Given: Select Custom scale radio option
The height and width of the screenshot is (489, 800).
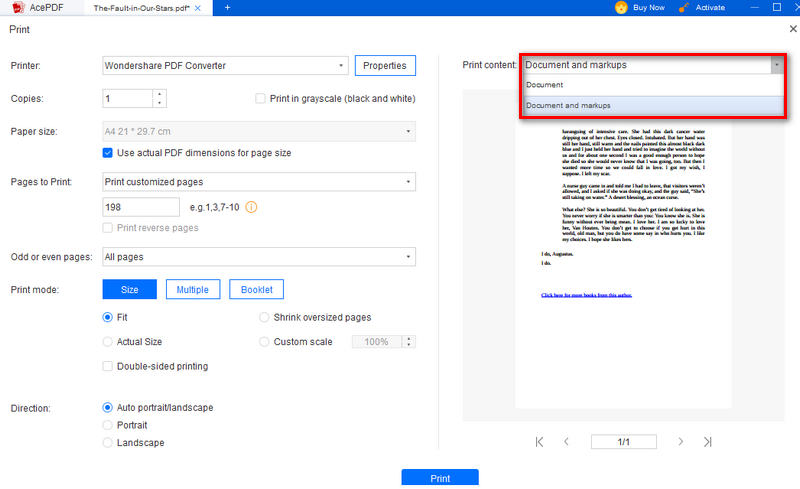Looking at the screenshot, I should tap(264, 341).
